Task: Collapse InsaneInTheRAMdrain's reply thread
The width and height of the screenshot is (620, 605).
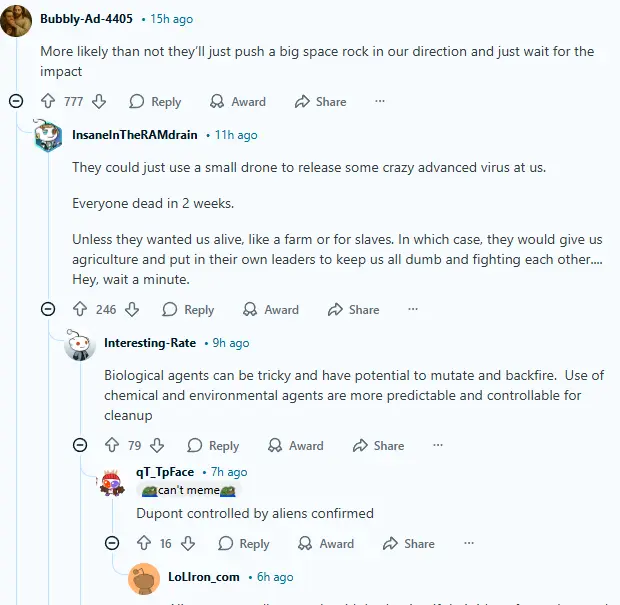Action: pos(48,310)
